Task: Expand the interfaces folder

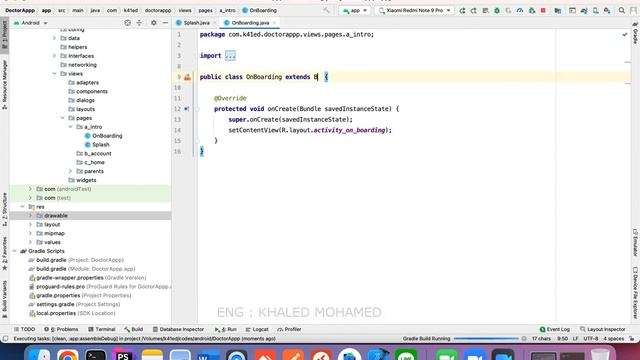Action: tap(54, 56)
